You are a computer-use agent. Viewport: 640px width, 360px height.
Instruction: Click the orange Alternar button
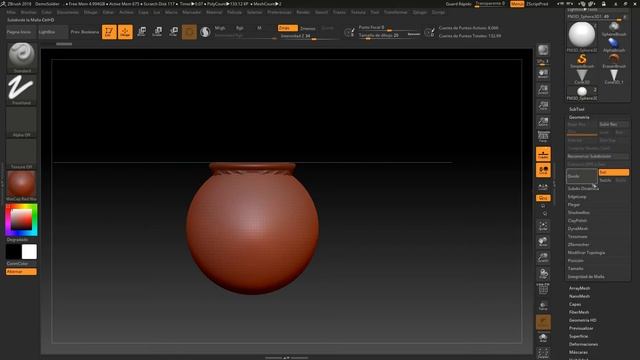click(x=21, y=272)
